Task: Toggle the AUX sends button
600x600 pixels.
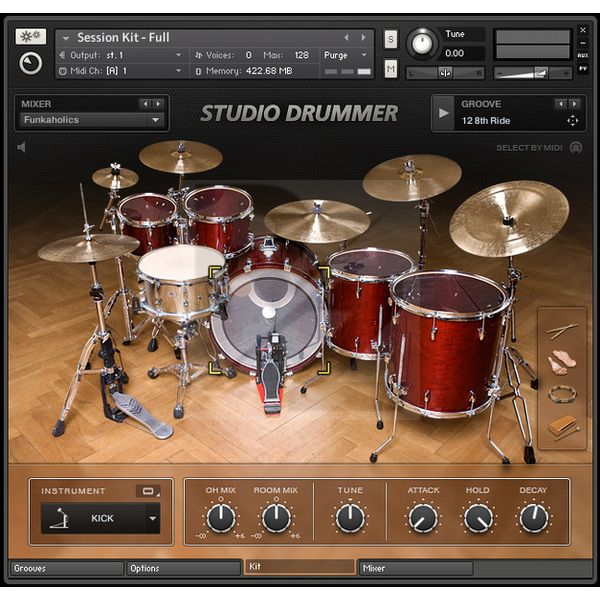Action: click(x=583, y=55)
